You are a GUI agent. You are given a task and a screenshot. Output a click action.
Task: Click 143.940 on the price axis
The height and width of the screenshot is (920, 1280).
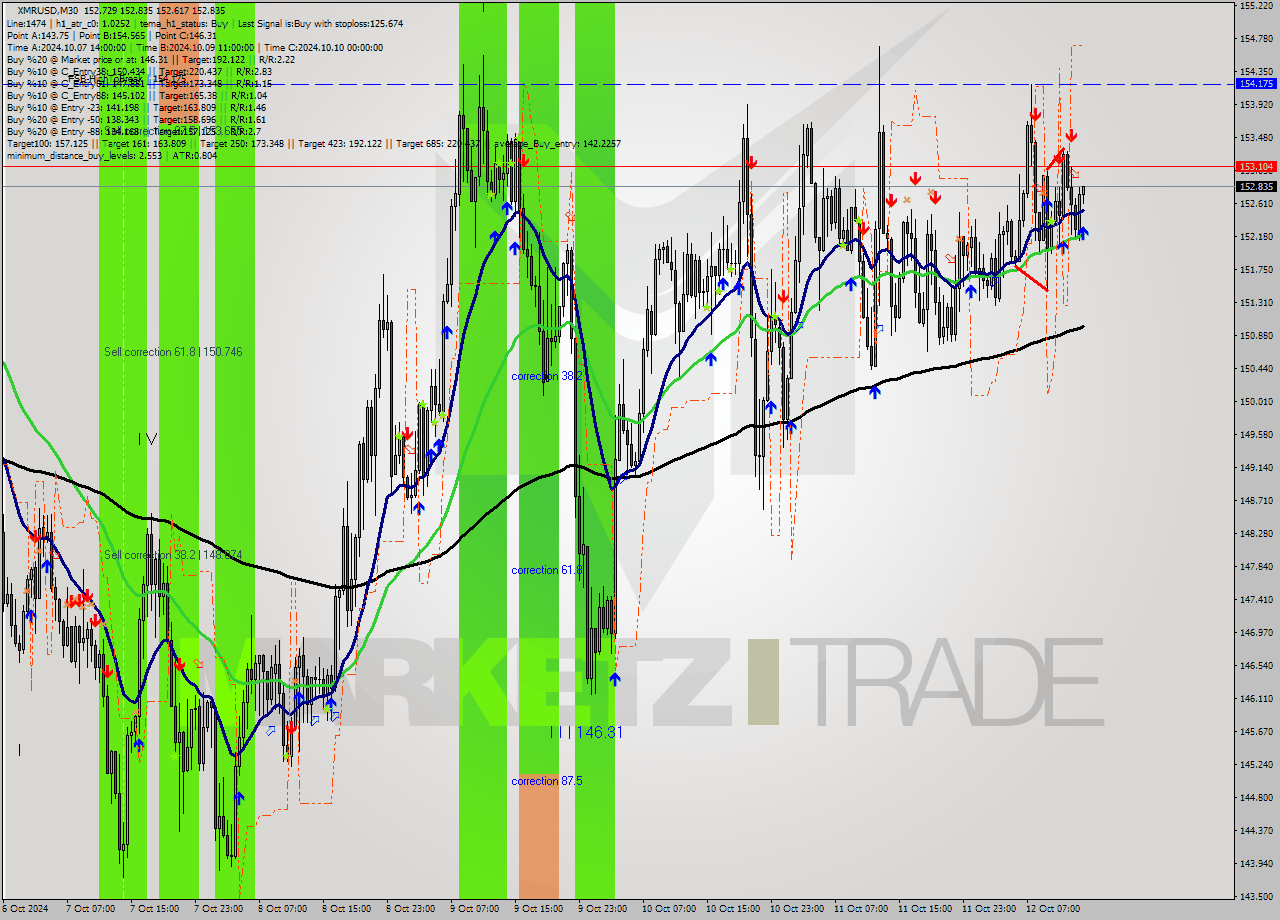point(1256,863)
